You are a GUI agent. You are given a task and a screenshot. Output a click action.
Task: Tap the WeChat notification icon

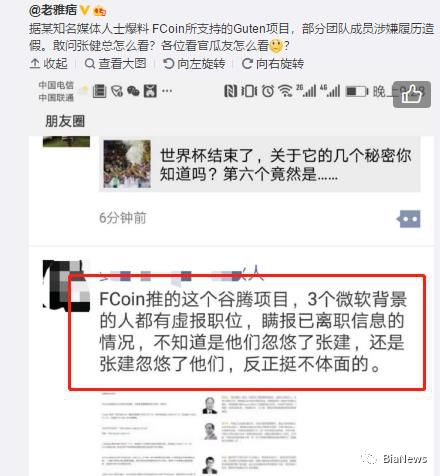pyautogui.click(x=133, y=91)
